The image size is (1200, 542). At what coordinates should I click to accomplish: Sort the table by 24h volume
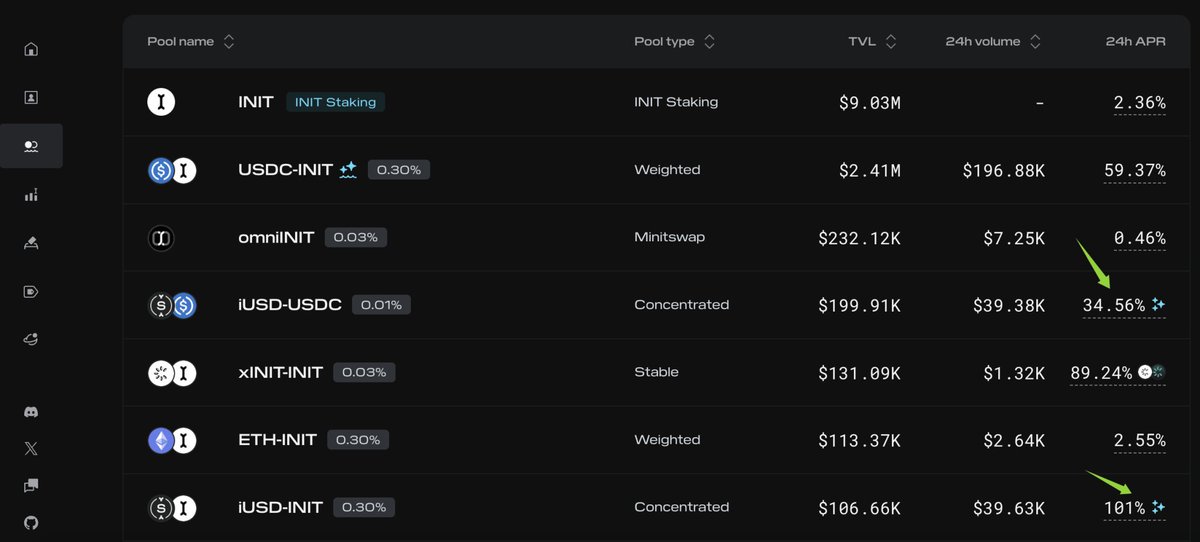coord(993,42)
